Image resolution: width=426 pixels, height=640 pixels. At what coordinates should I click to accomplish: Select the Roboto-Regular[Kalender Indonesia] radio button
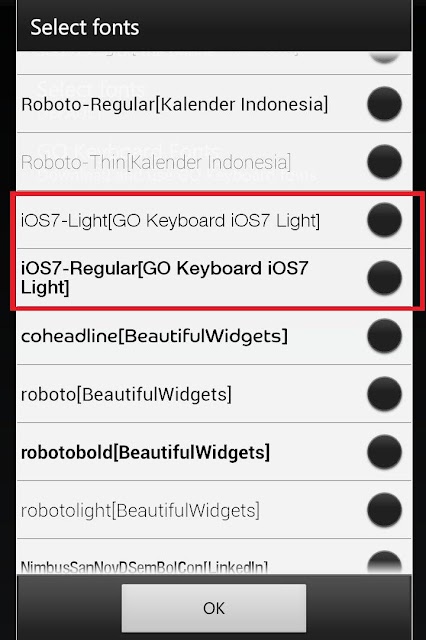(384, 104)
